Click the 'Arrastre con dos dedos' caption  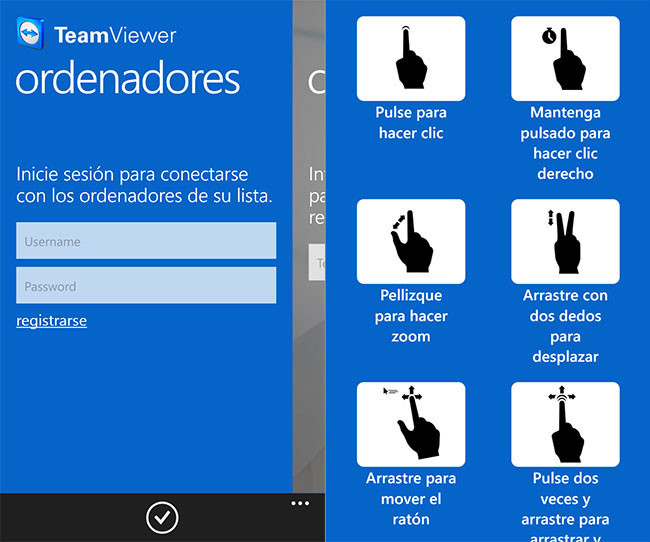click(565, 326)
